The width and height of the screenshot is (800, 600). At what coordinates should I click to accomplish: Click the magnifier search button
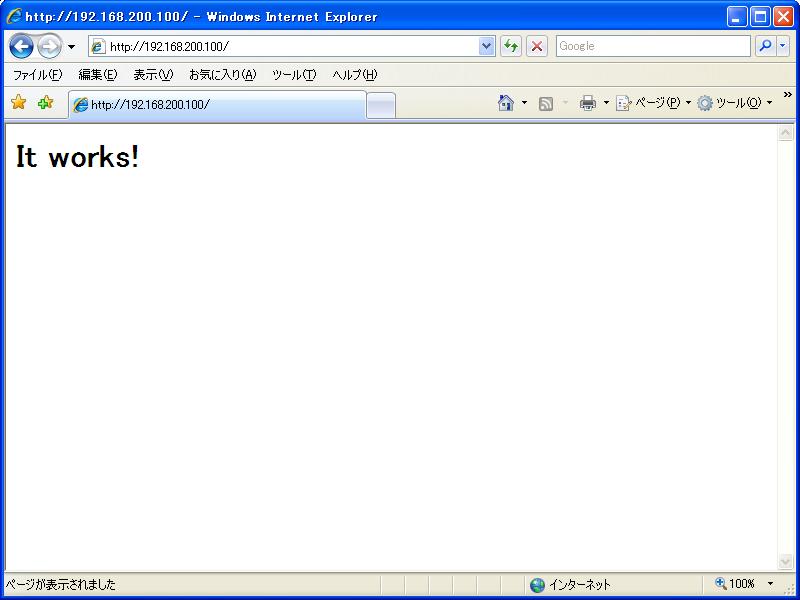(765, 46)
